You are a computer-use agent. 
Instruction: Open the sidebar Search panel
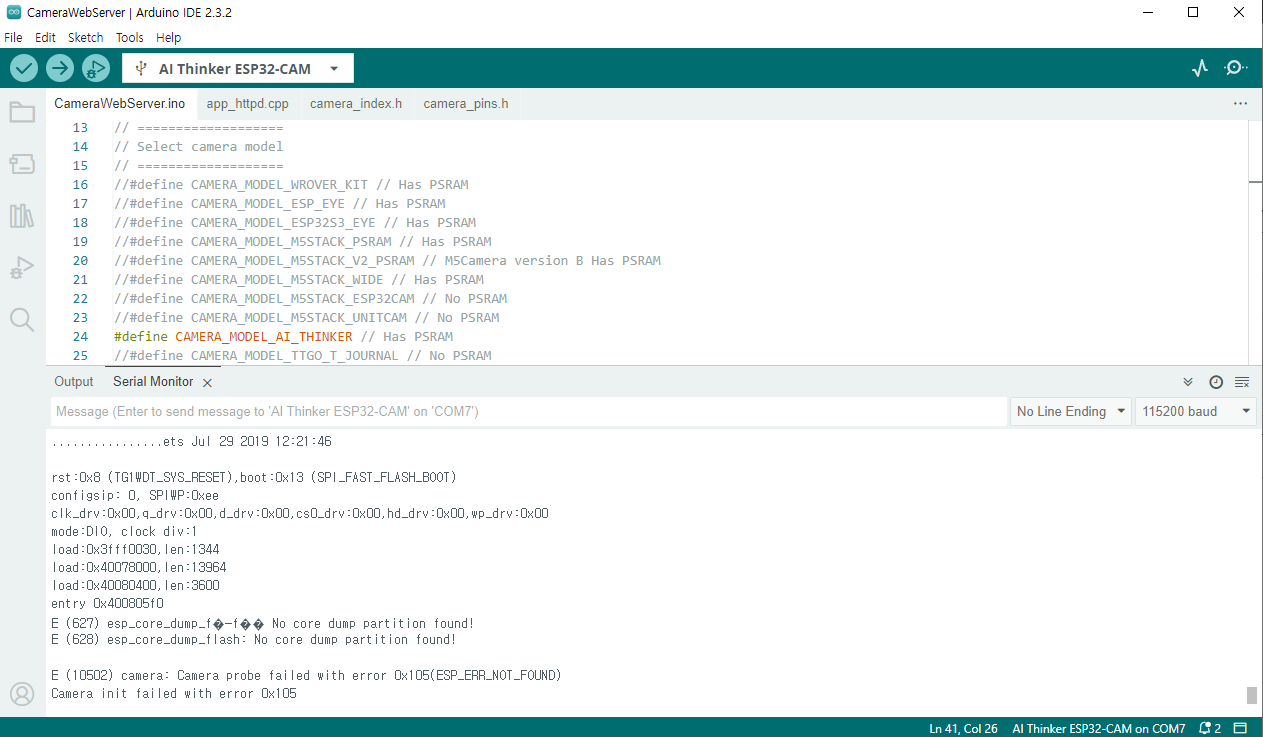[x=22, y=320]
